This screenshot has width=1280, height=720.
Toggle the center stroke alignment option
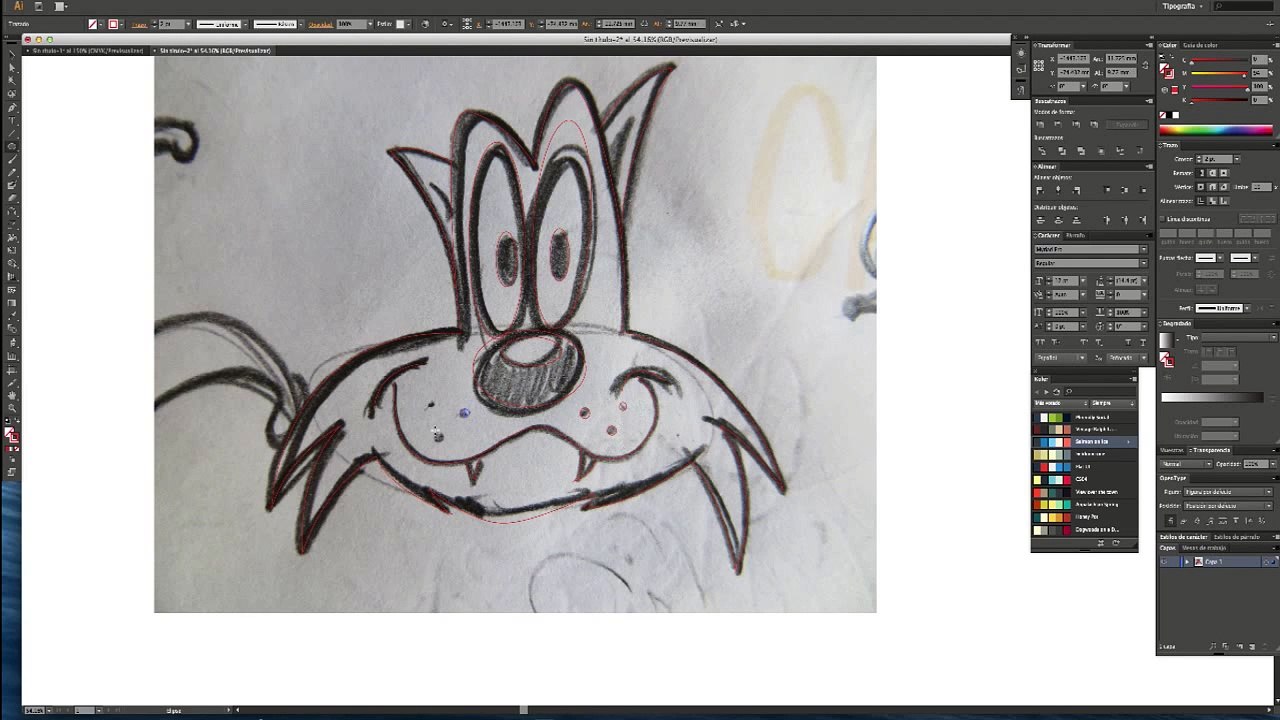1202,201
